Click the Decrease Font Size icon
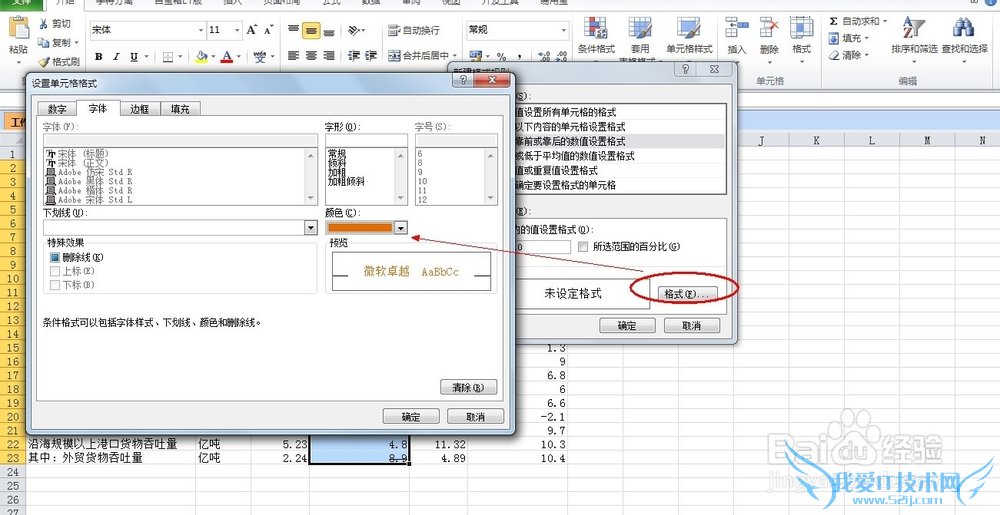 pos(269,30)
